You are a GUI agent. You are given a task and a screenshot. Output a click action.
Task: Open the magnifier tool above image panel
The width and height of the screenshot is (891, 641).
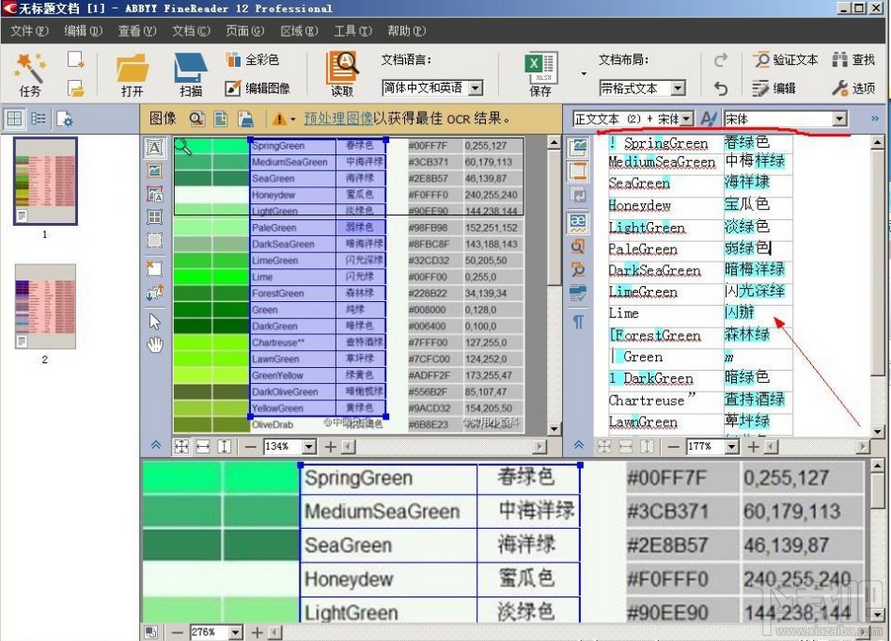[196, 118]
